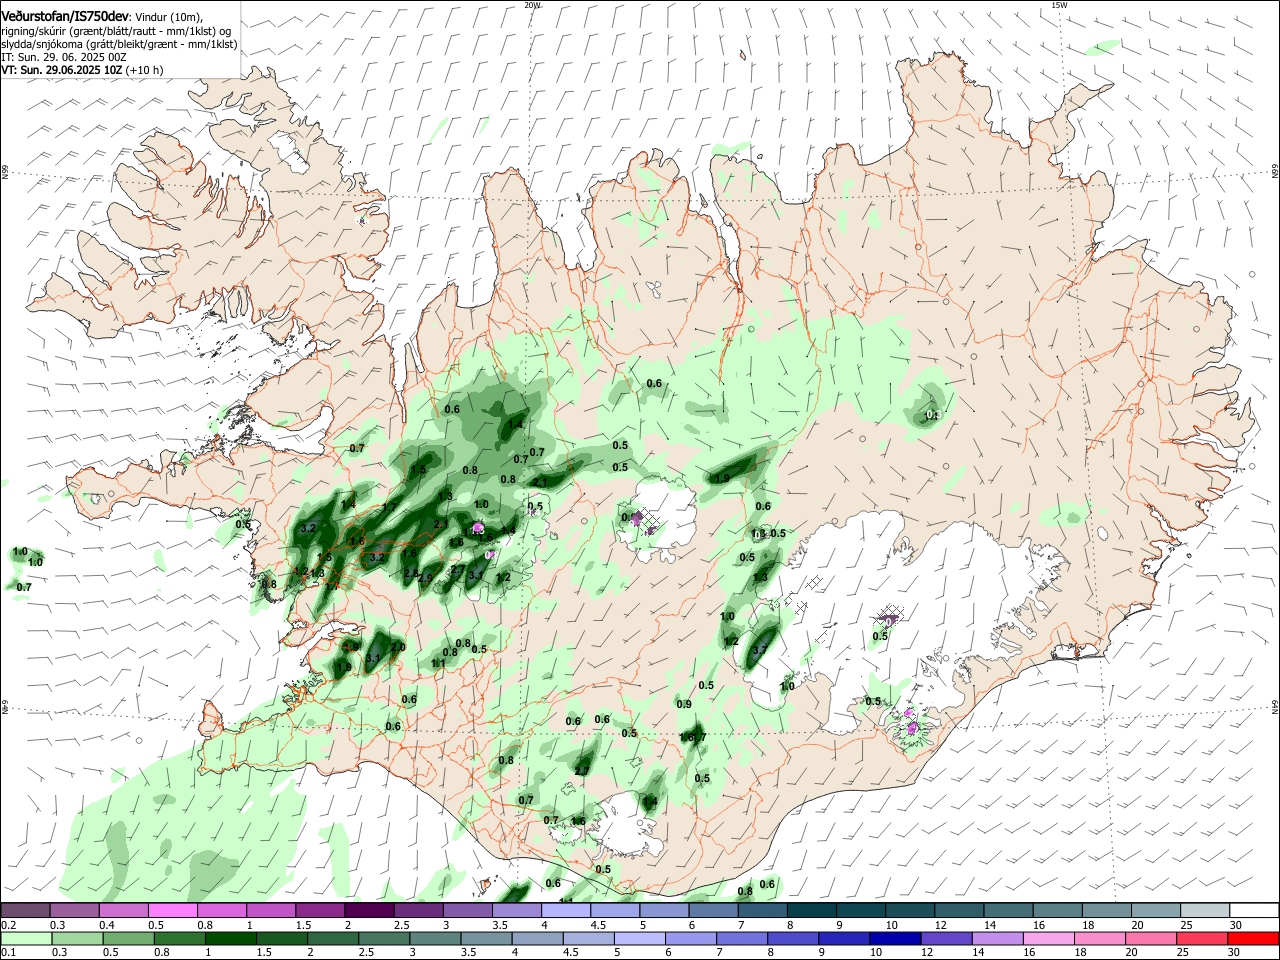Pick upper legend swatch between 1 and 1.5

(x=270, y=911)
